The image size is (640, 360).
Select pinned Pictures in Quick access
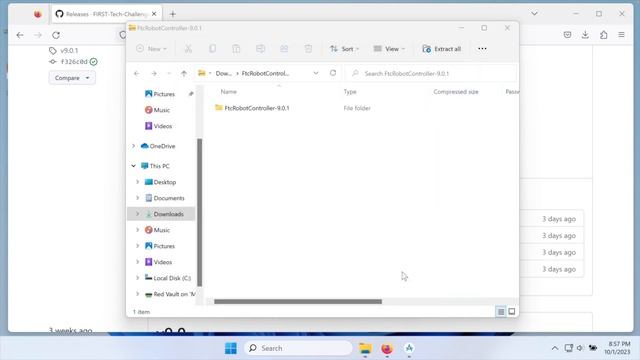click(x=160, y=94)
